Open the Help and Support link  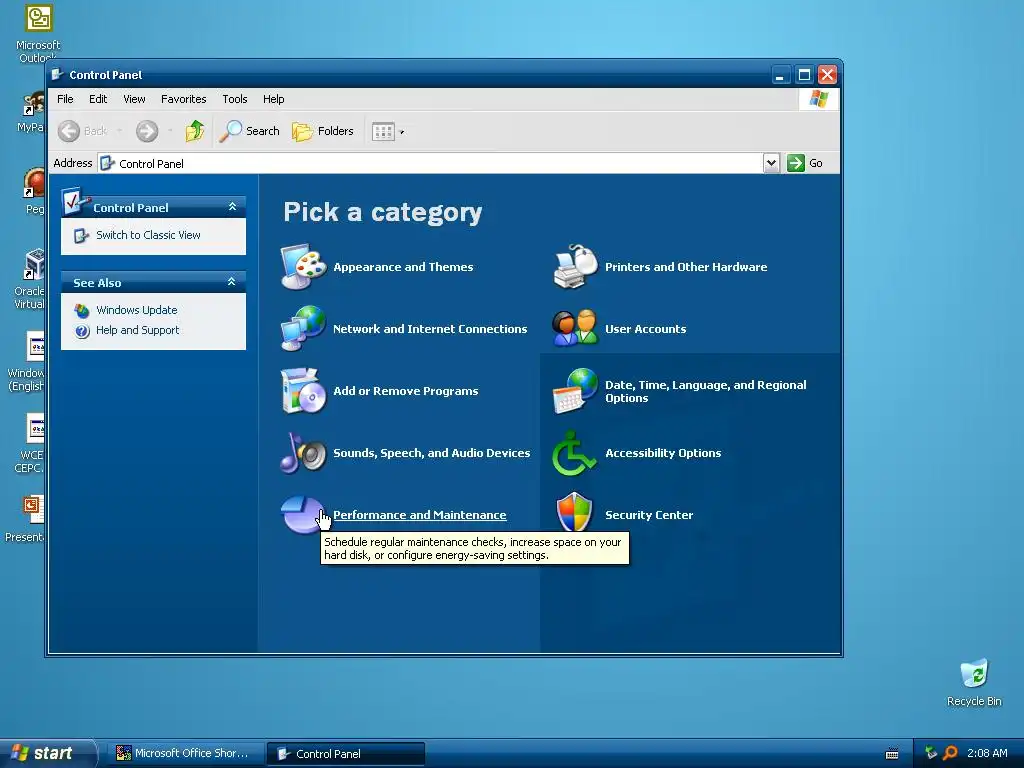pyautogui.click(x=137, y=330)
